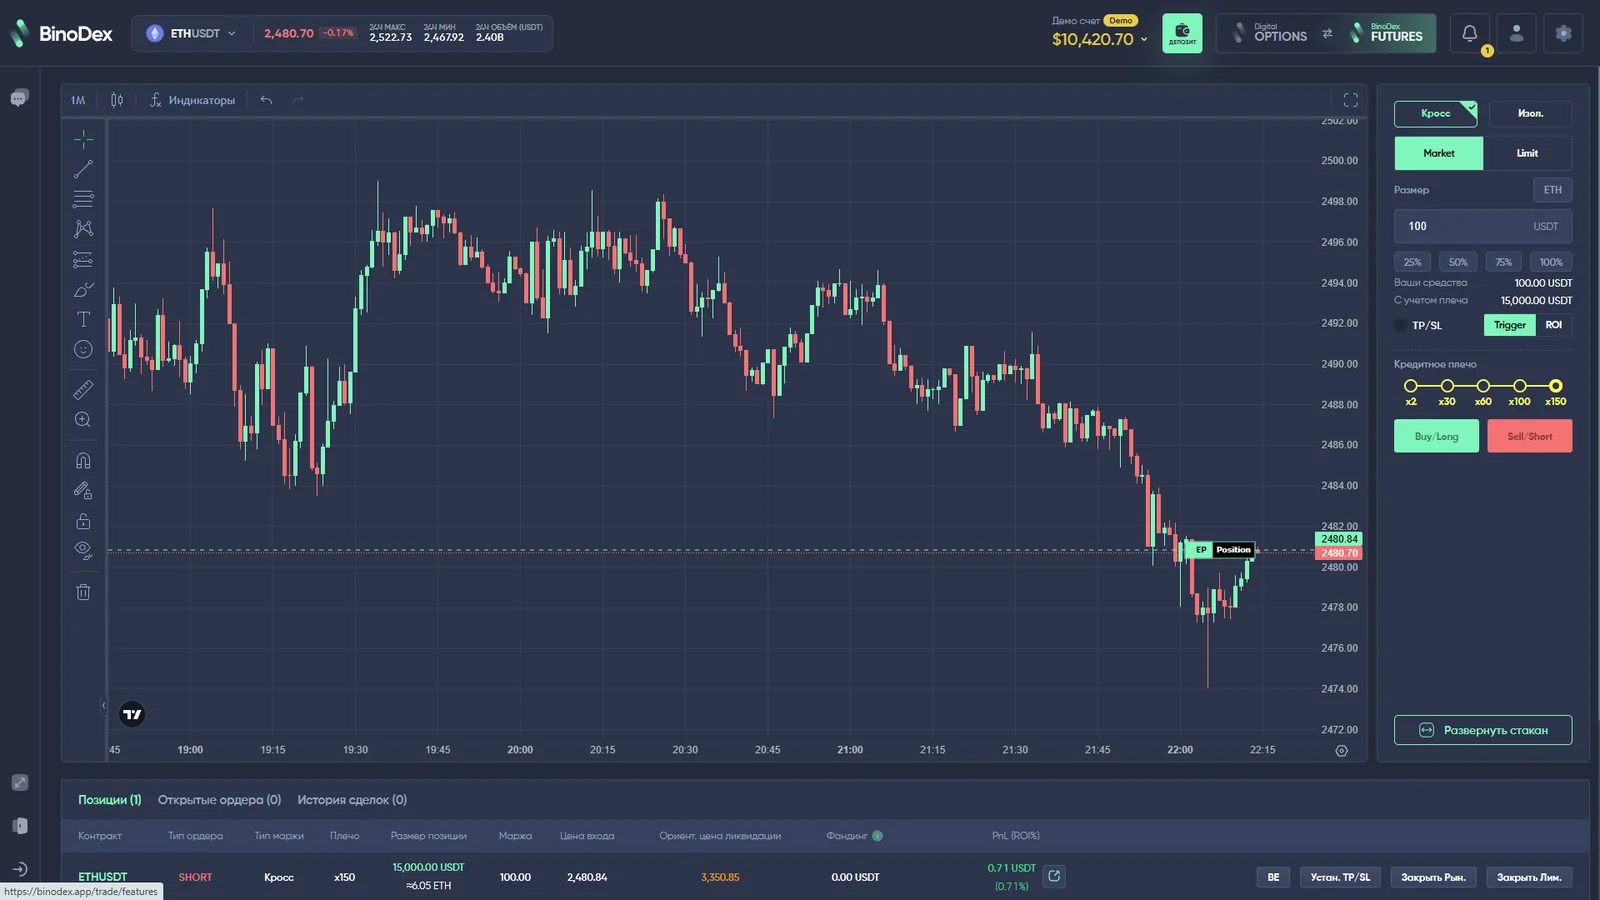Select the ruler measure tool
Image resolution: width=1600 pixels, height=900 pixels.
coord(83,390)
